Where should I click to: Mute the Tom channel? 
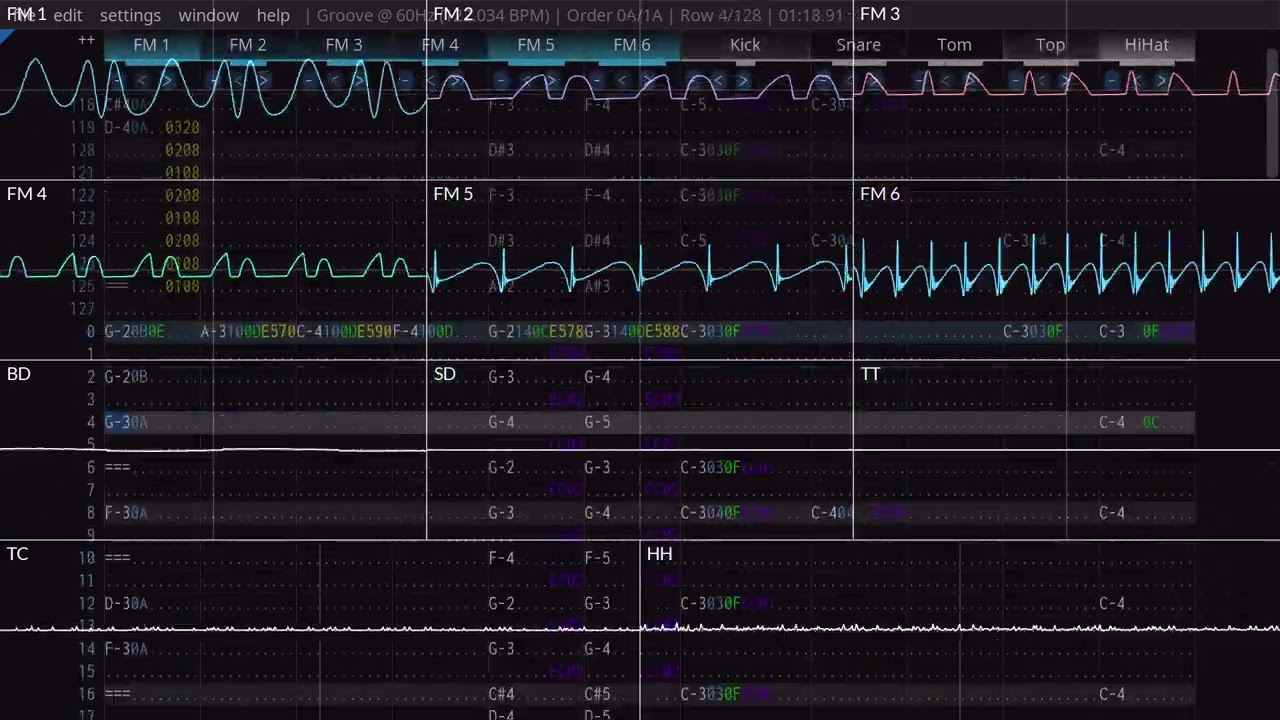click(954, 45)
